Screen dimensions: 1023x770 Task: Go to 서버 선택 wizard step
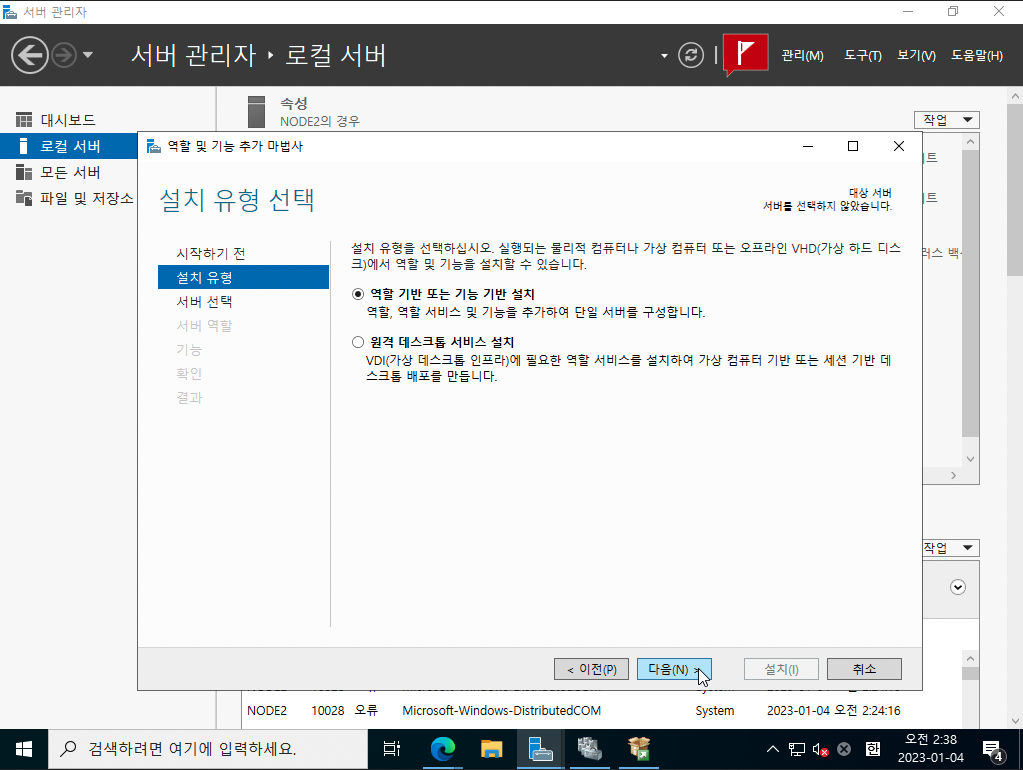(204, 301)
